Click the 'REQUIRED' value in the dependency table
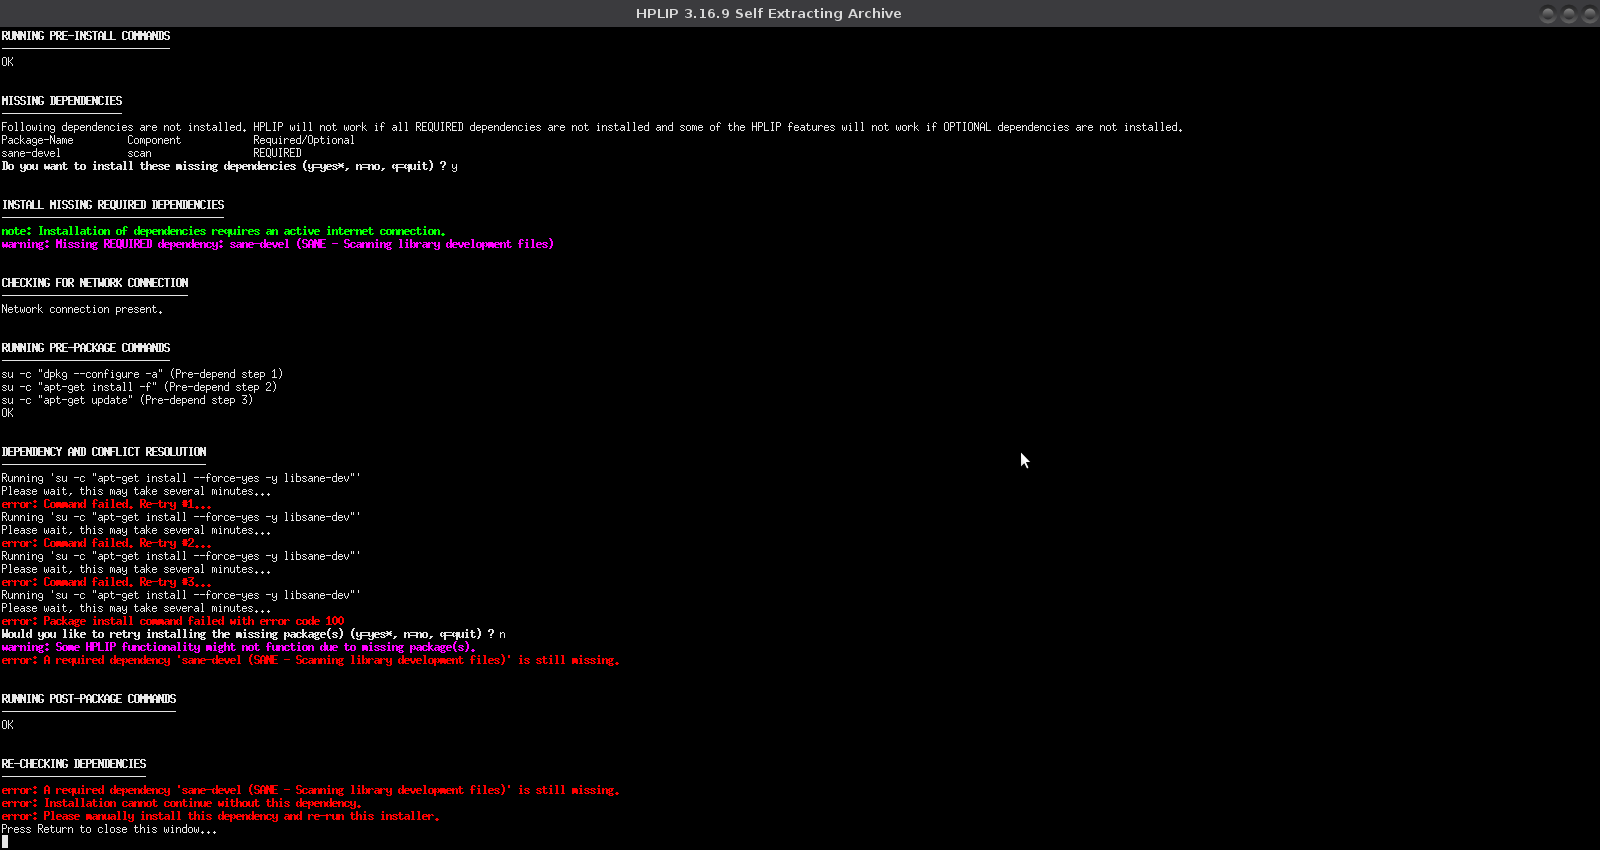The height and width of the screenshot is (850, 1600). point(277,153)
